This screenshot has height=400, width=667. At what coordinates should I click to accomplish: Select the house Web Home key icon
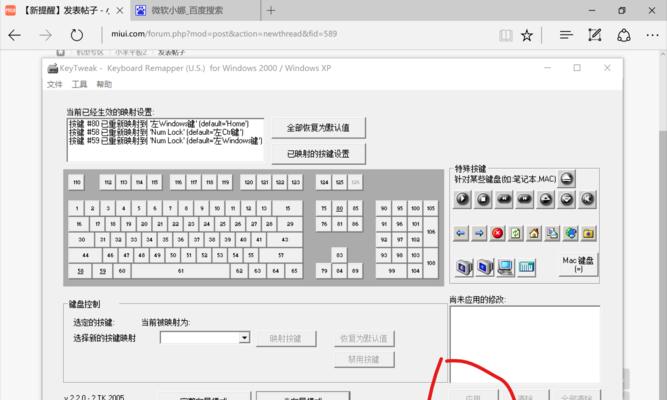point(534,233)
